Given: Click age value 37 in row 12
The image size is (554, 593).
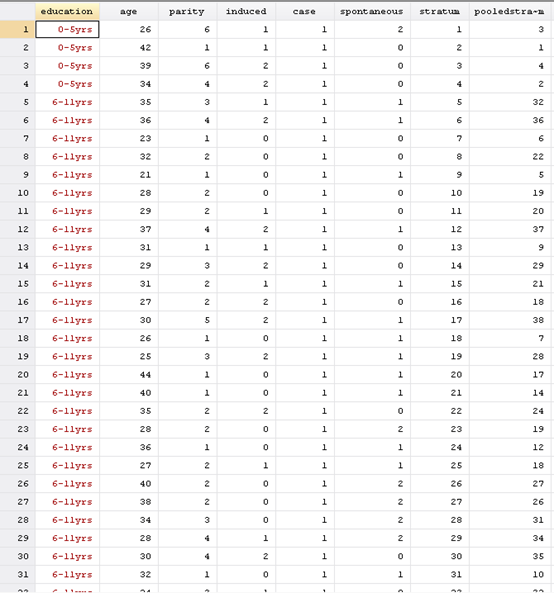Looking at the screenshot, I should (x=129, y=229).
